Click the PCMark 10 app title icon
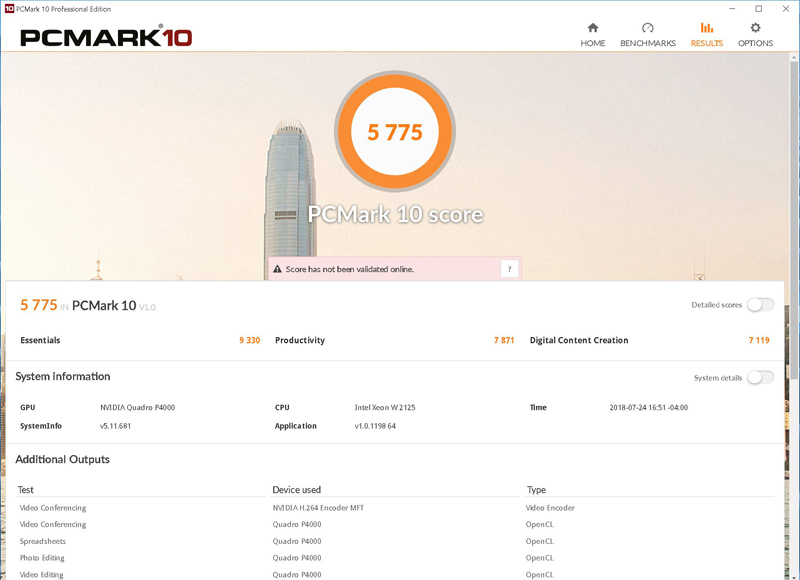 point(9,9)
